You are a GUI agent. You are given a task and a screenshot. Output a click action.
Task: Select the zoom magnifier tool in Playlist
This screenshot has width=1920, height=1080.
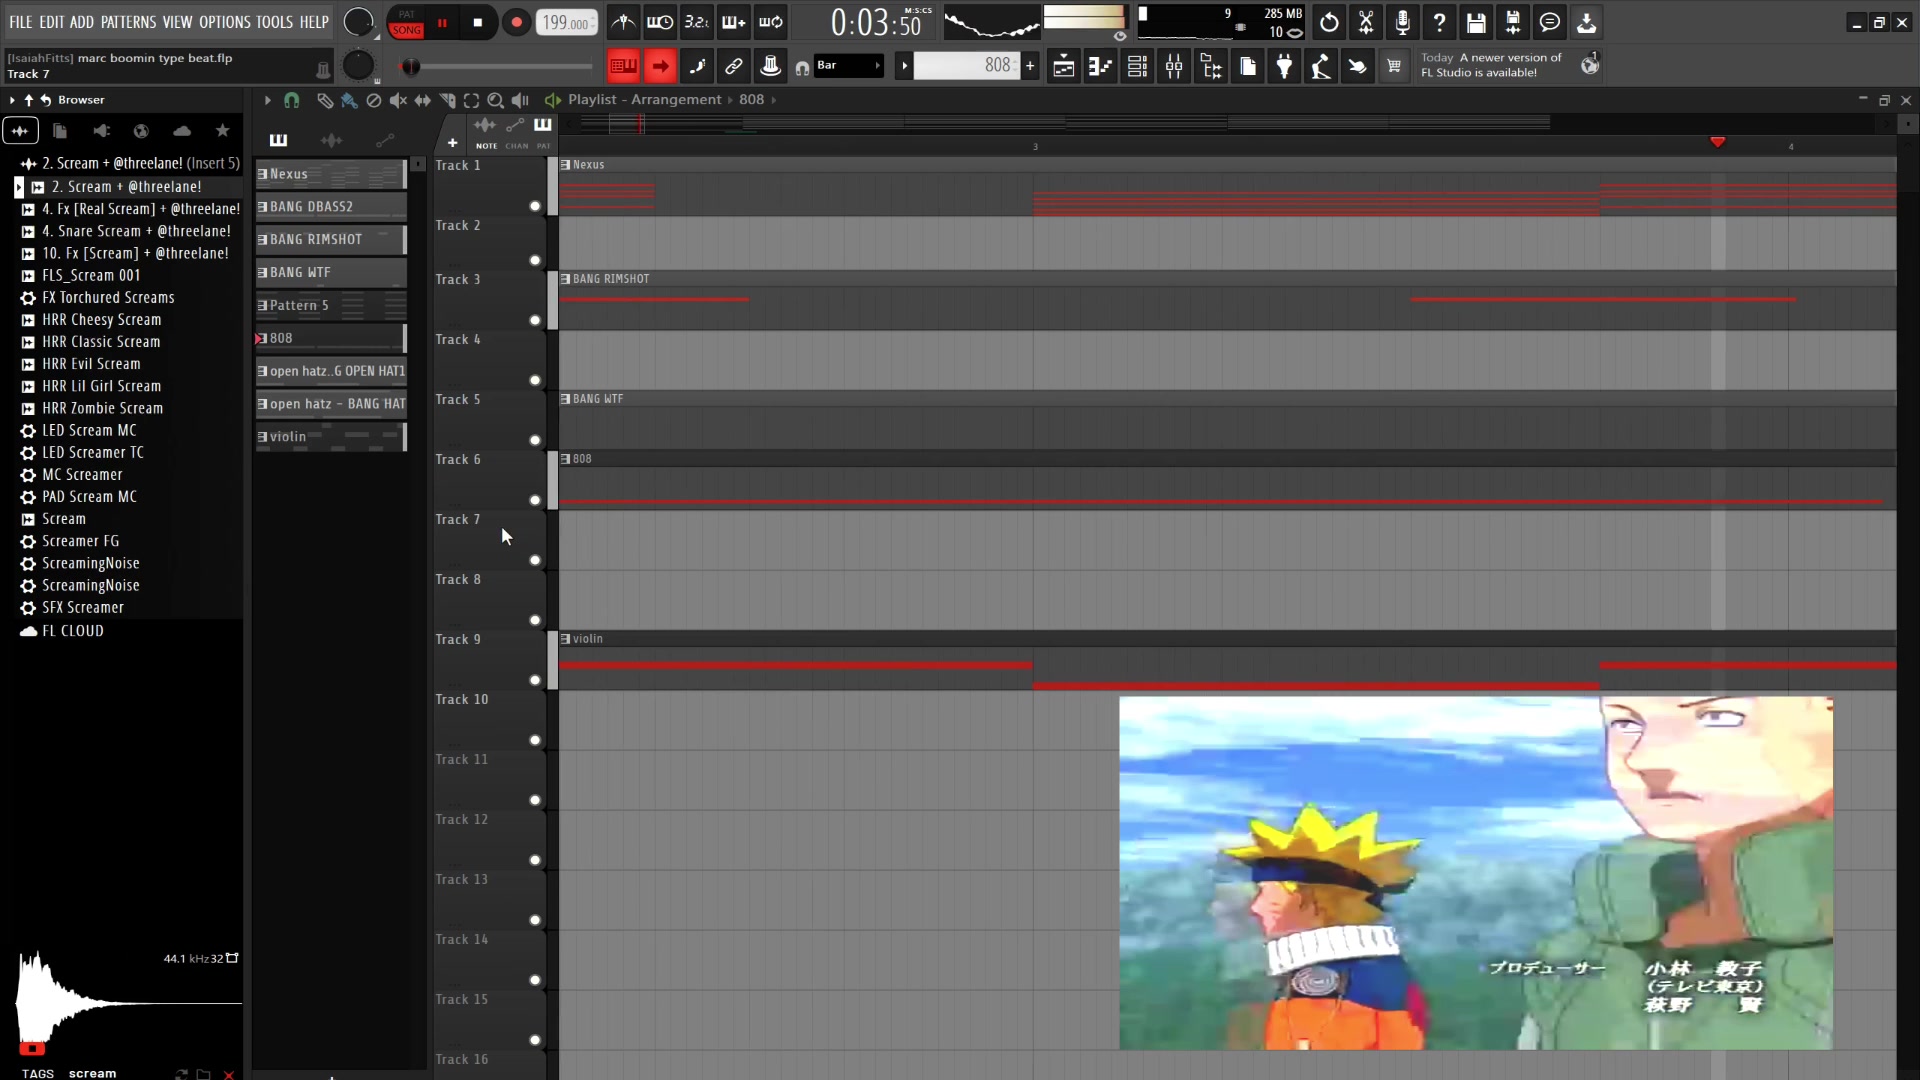(x=496, y=100)
